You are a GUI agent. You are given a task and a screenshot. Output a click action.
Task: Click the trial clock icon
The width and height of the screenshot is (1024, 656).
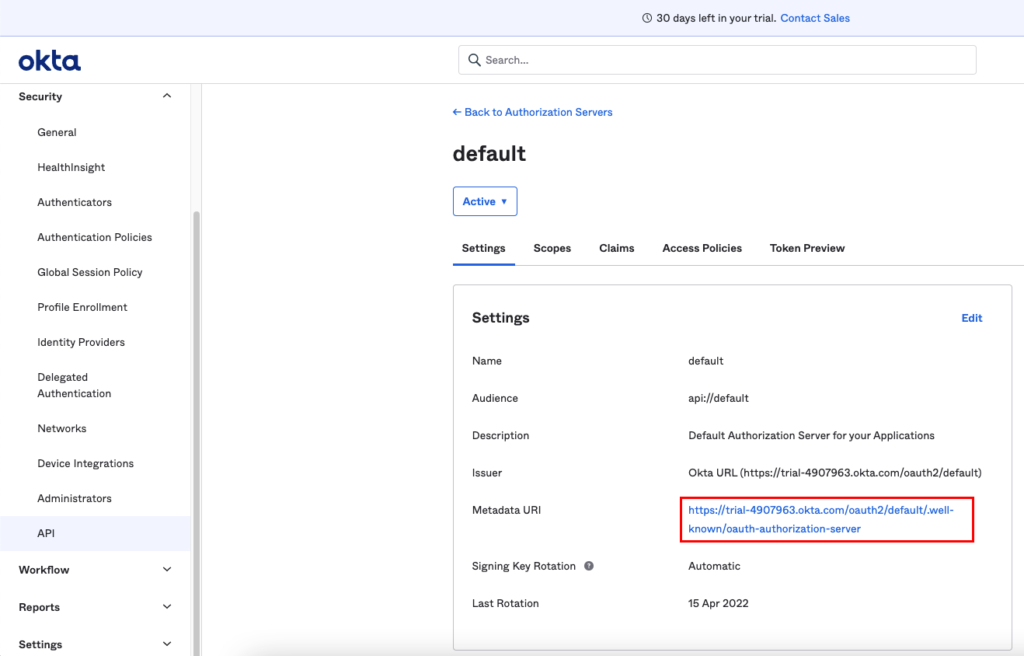647,18
